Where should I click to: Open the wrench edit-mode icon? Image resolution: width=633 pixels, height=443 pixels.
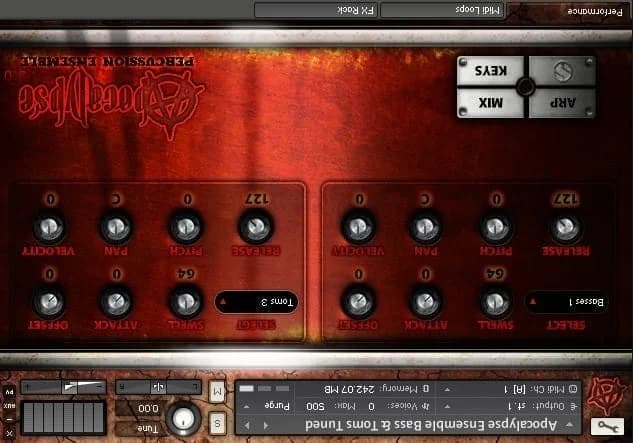[605, 426]
